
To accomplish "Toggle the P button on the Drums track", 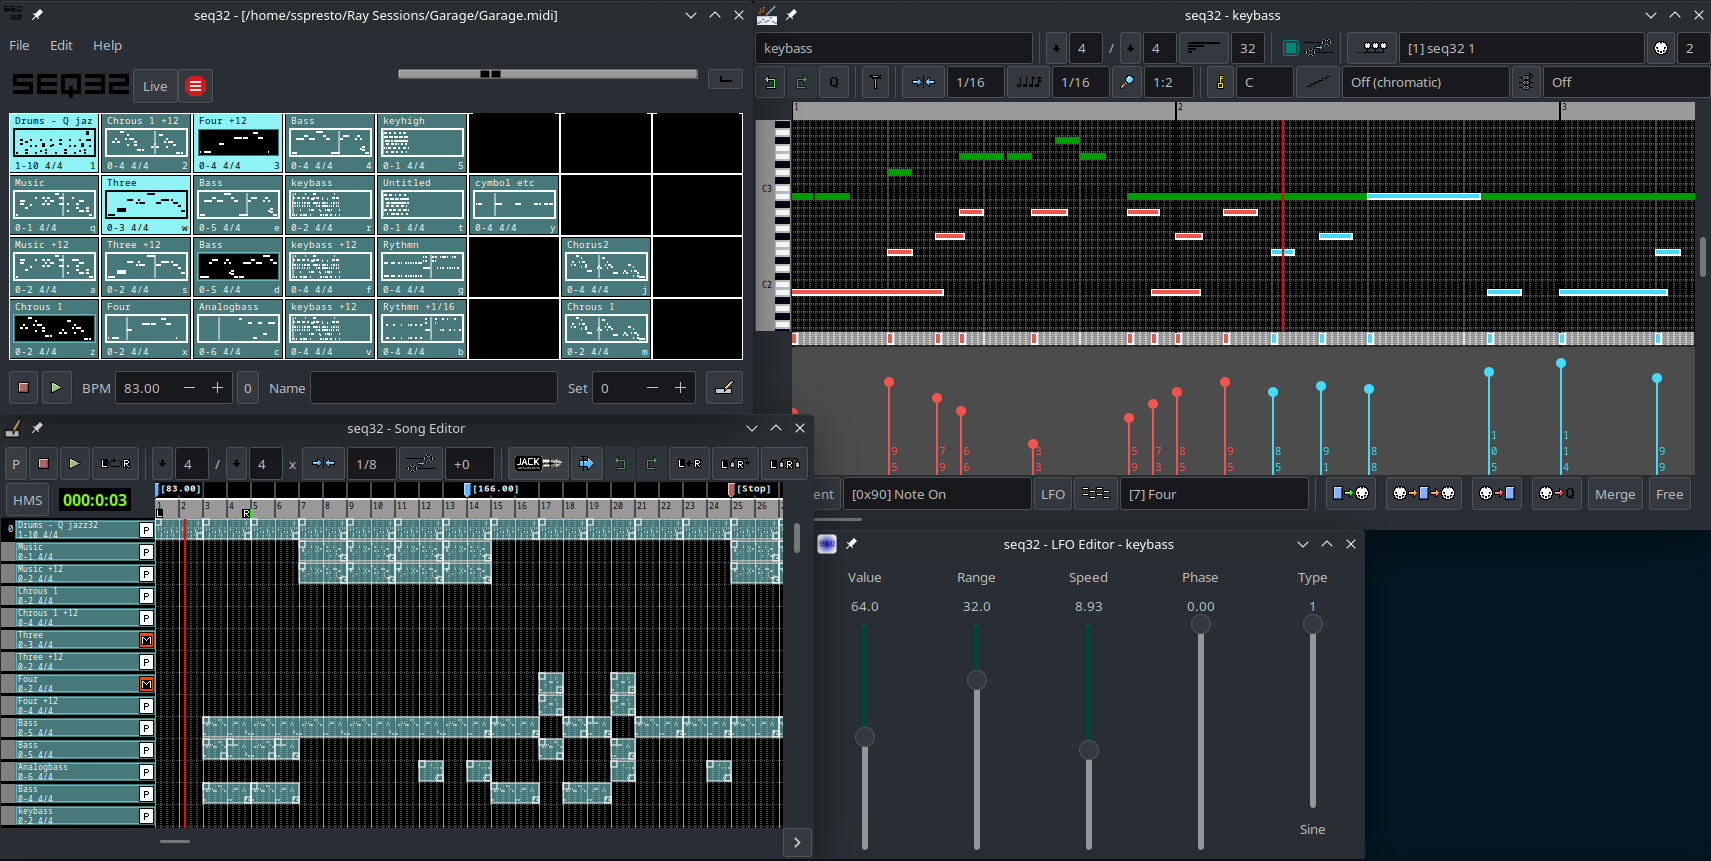I will [146, 530].
